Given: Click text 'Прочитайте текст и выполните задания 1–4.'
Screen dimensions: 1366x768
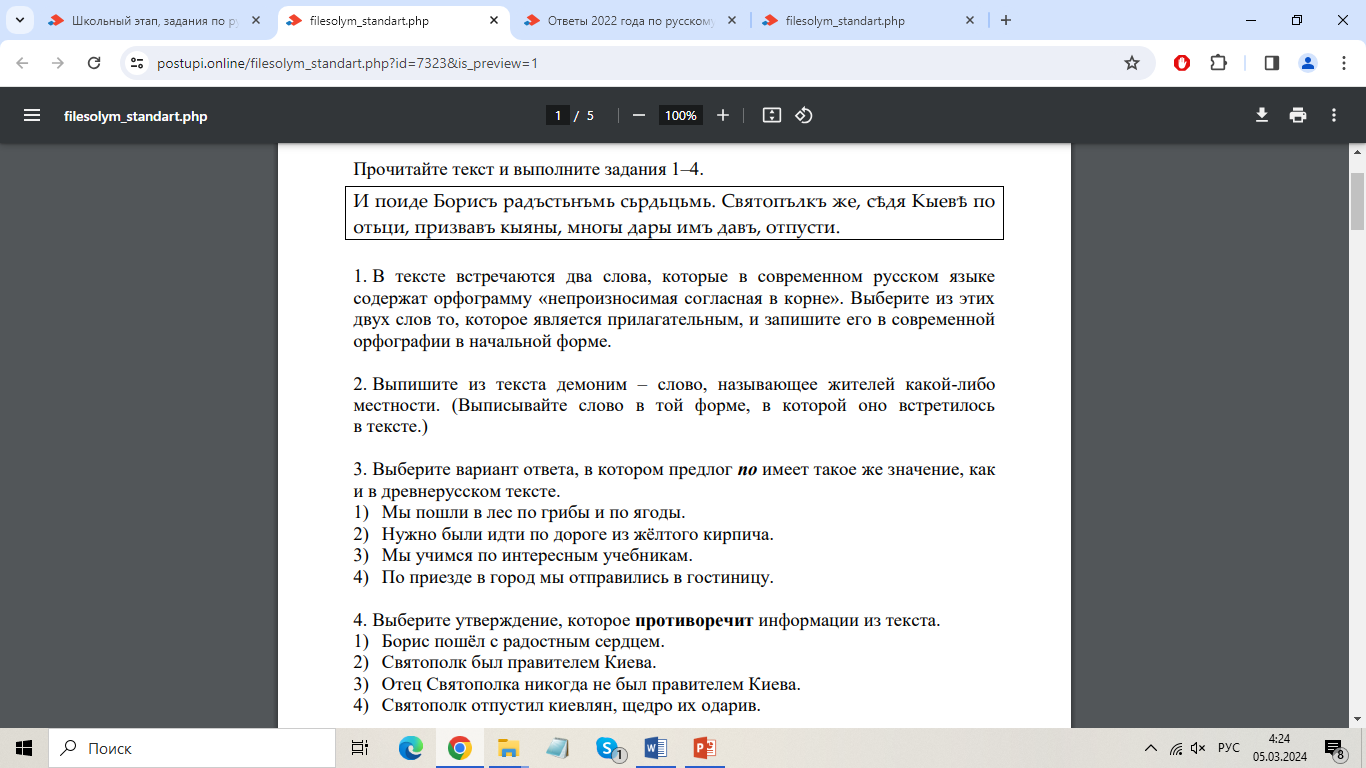Looking at the screenshot, I should 529,169.
